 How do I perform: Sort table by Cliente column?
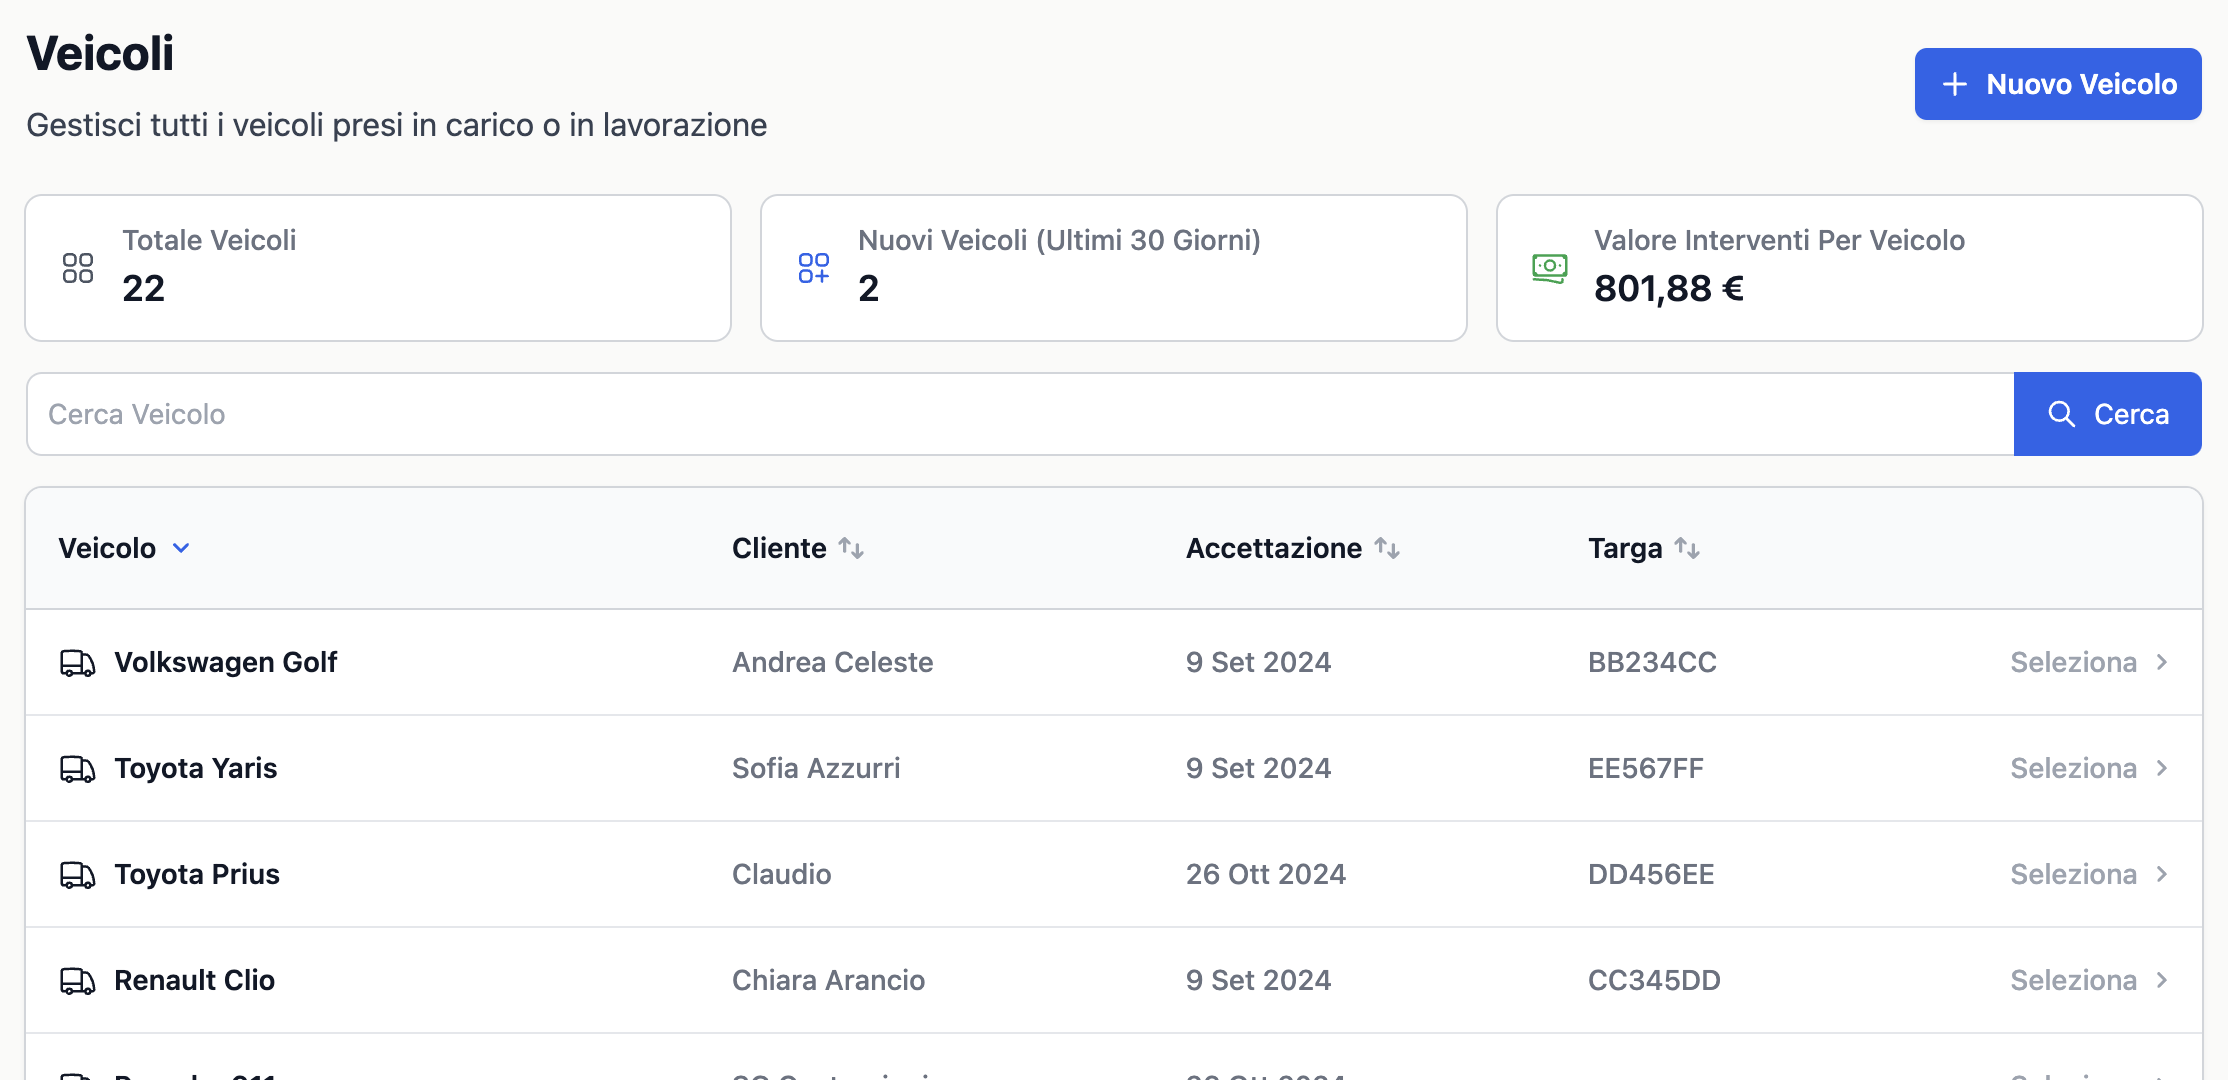797,548
